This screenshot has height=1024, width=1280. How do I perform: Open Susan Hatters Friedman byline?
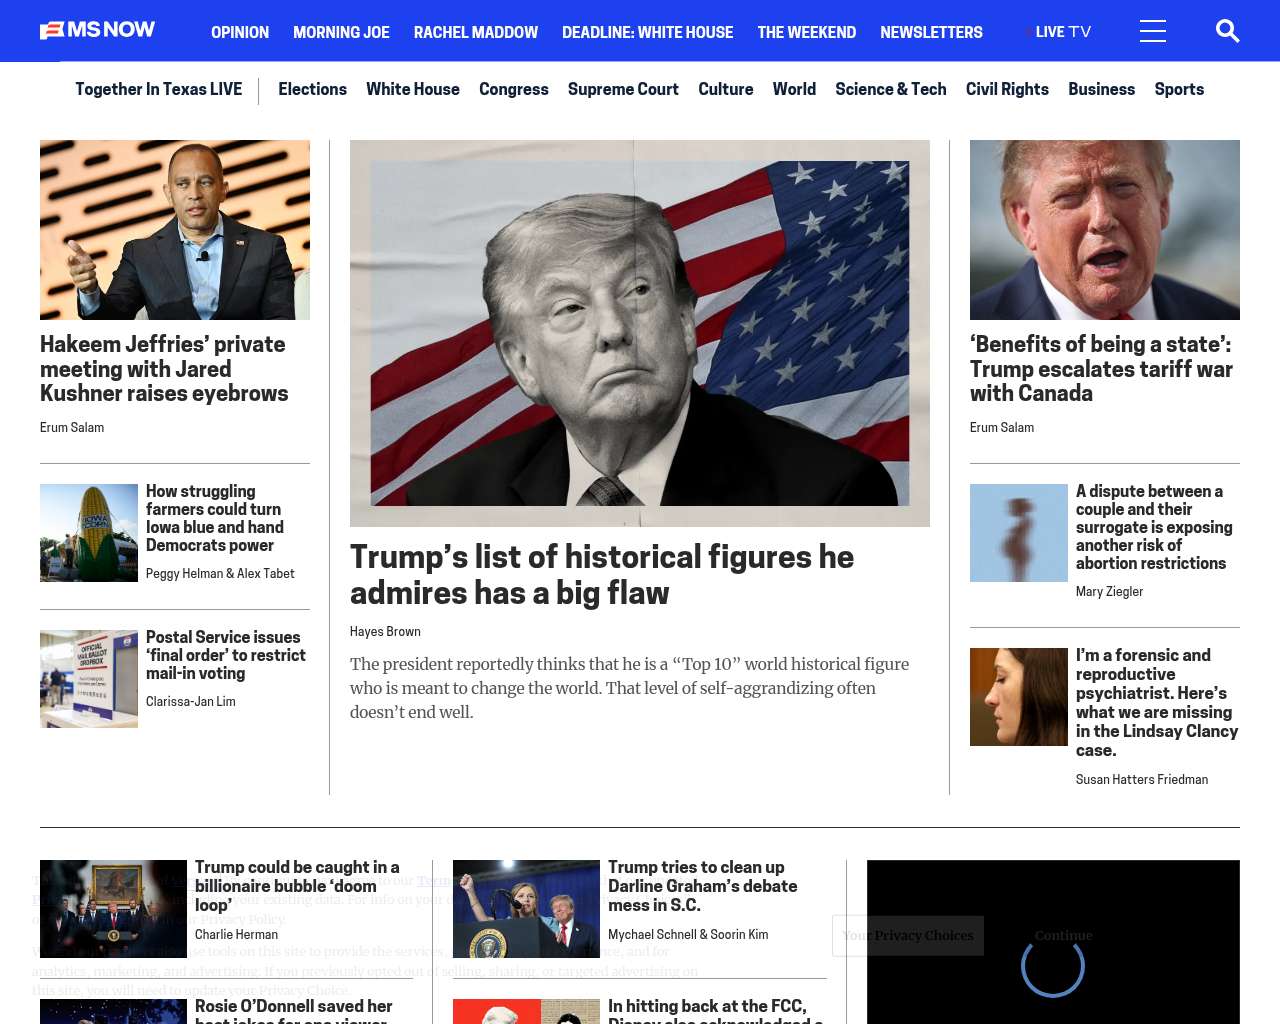point(1142,779)
